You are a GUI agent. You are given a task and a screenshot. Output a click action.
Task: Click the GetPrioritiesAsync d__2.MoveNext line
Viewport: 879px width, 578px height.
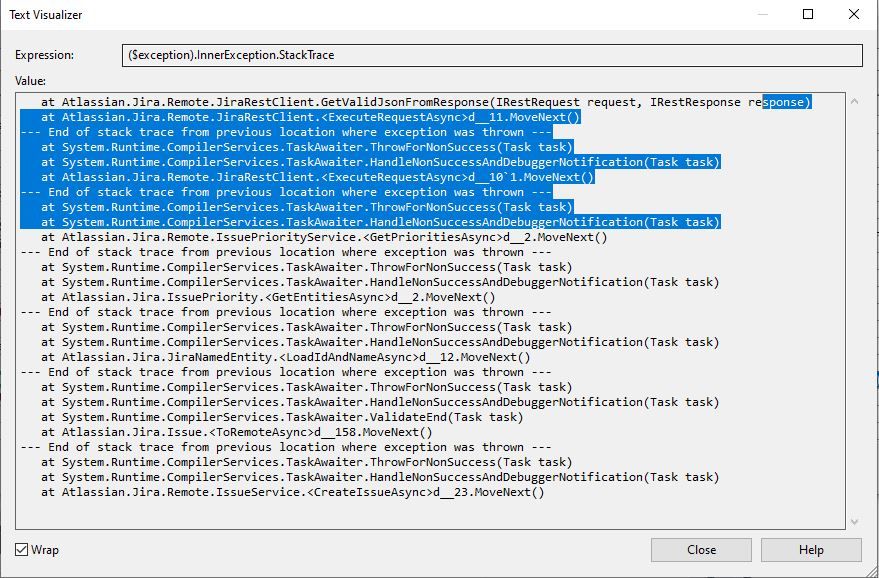324,237
